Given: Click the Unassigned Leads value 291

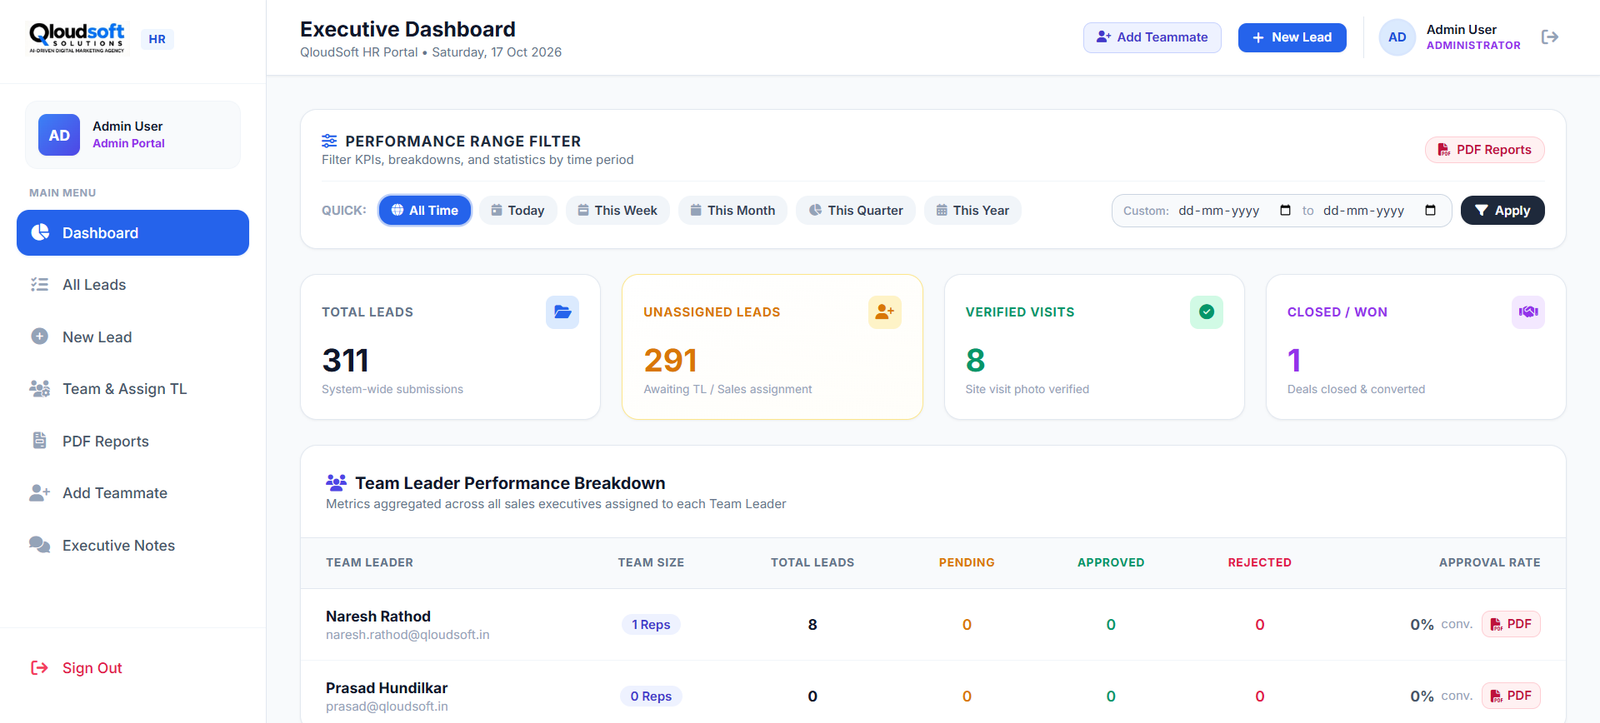Looking at the screenshot, I should (x=670, y=360).
